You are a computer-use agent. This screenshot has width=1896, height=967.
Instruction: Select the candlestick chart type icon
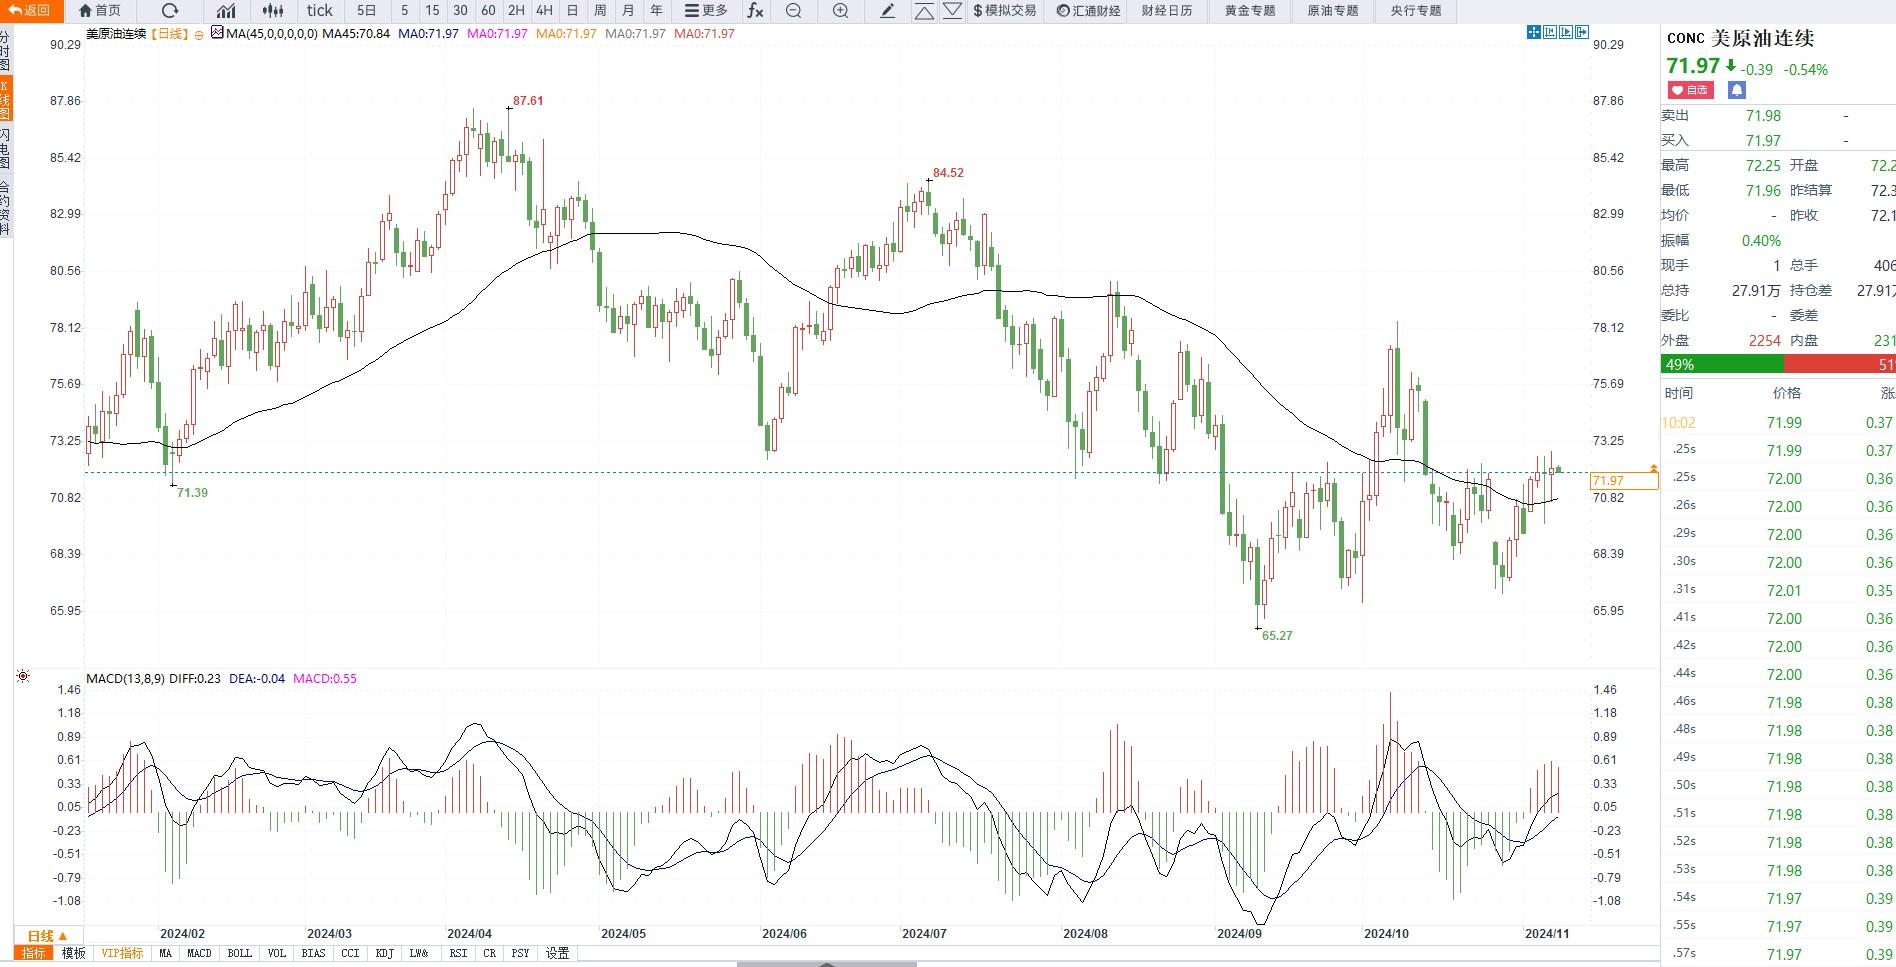[272, 11]
